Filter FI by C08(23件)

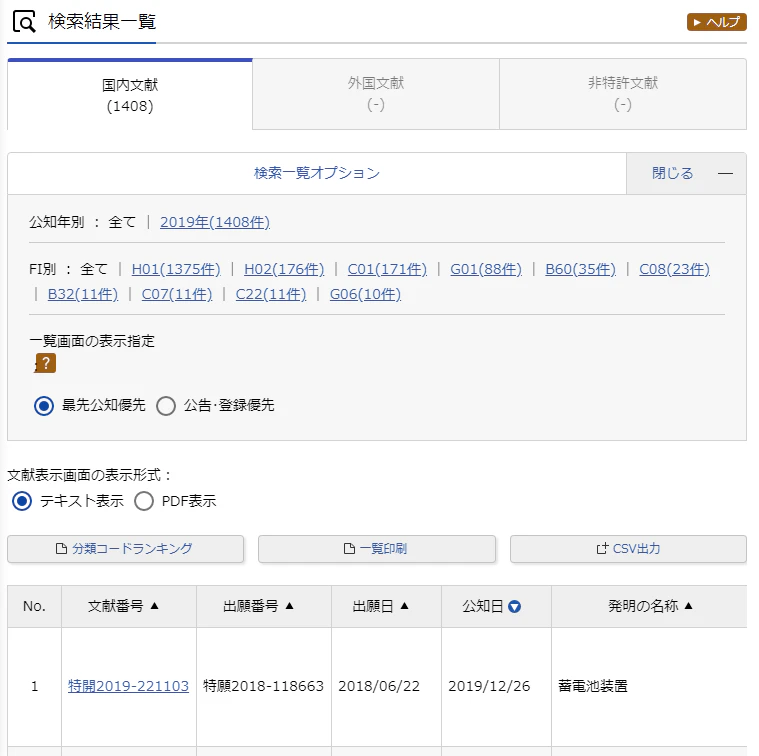click(x=674, y=269)
